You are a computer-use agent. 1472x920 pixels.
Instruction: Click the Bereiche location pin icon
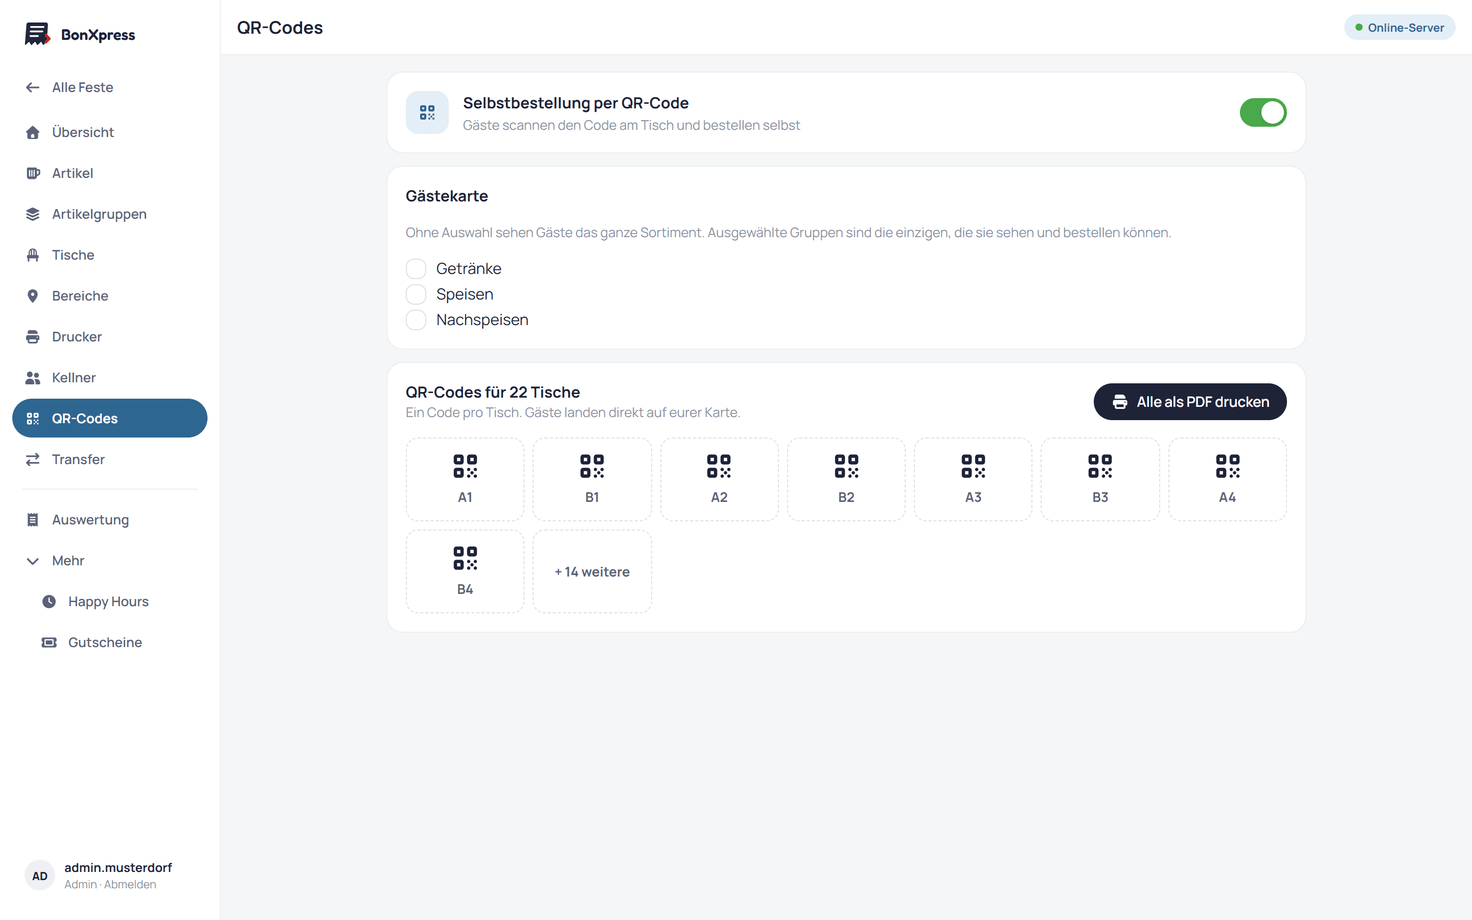(x=33, y=296)
